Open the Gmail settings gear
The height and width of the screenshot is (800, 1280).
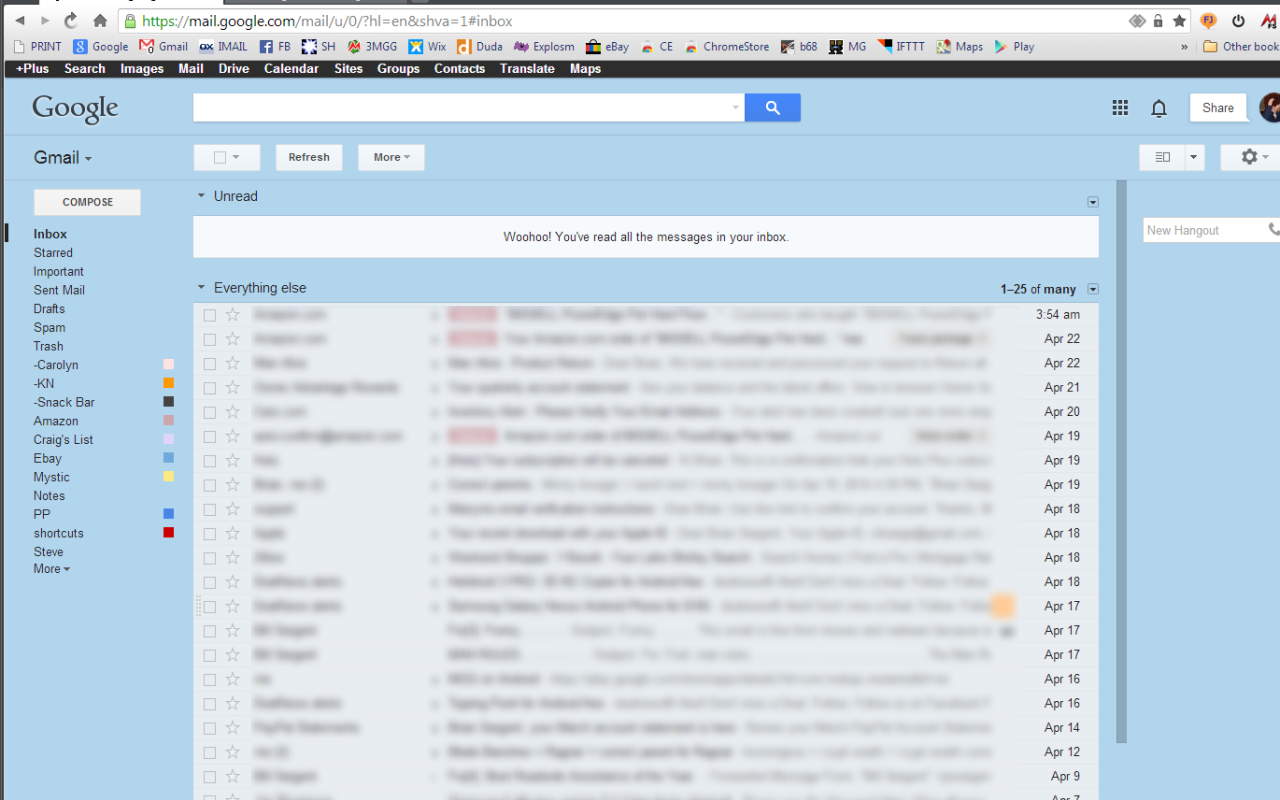click(1248, 157)
